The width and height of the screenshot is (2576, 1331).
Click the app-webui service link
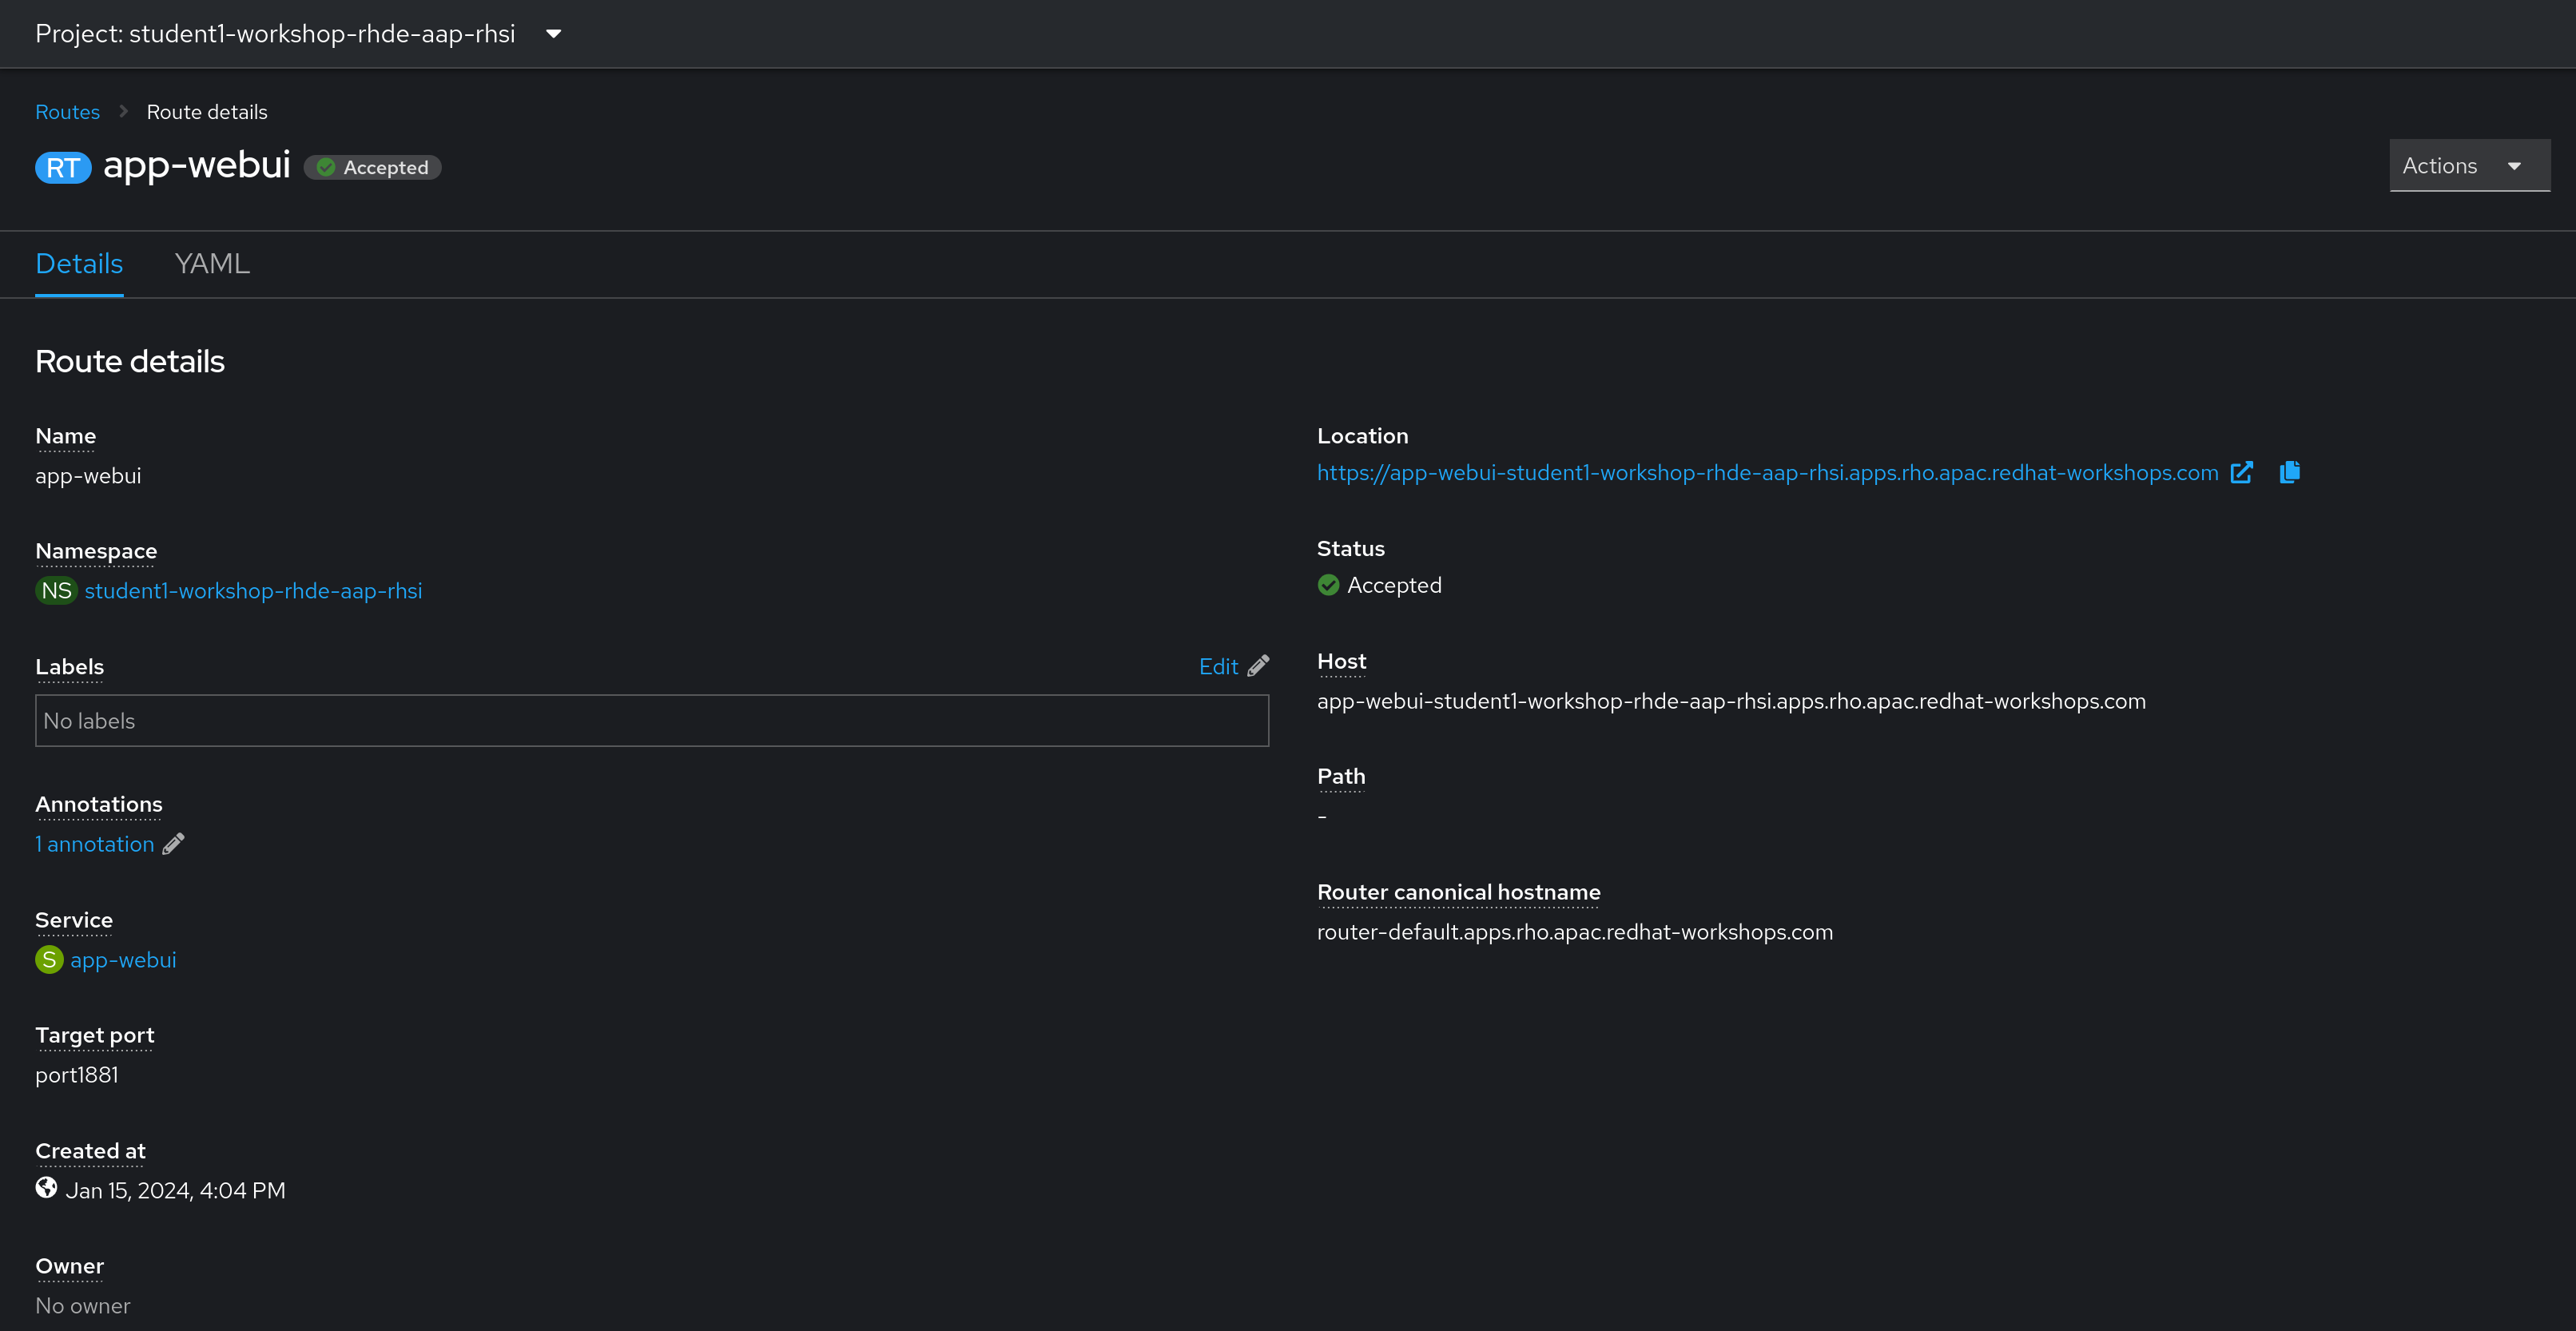click(122, 960)
